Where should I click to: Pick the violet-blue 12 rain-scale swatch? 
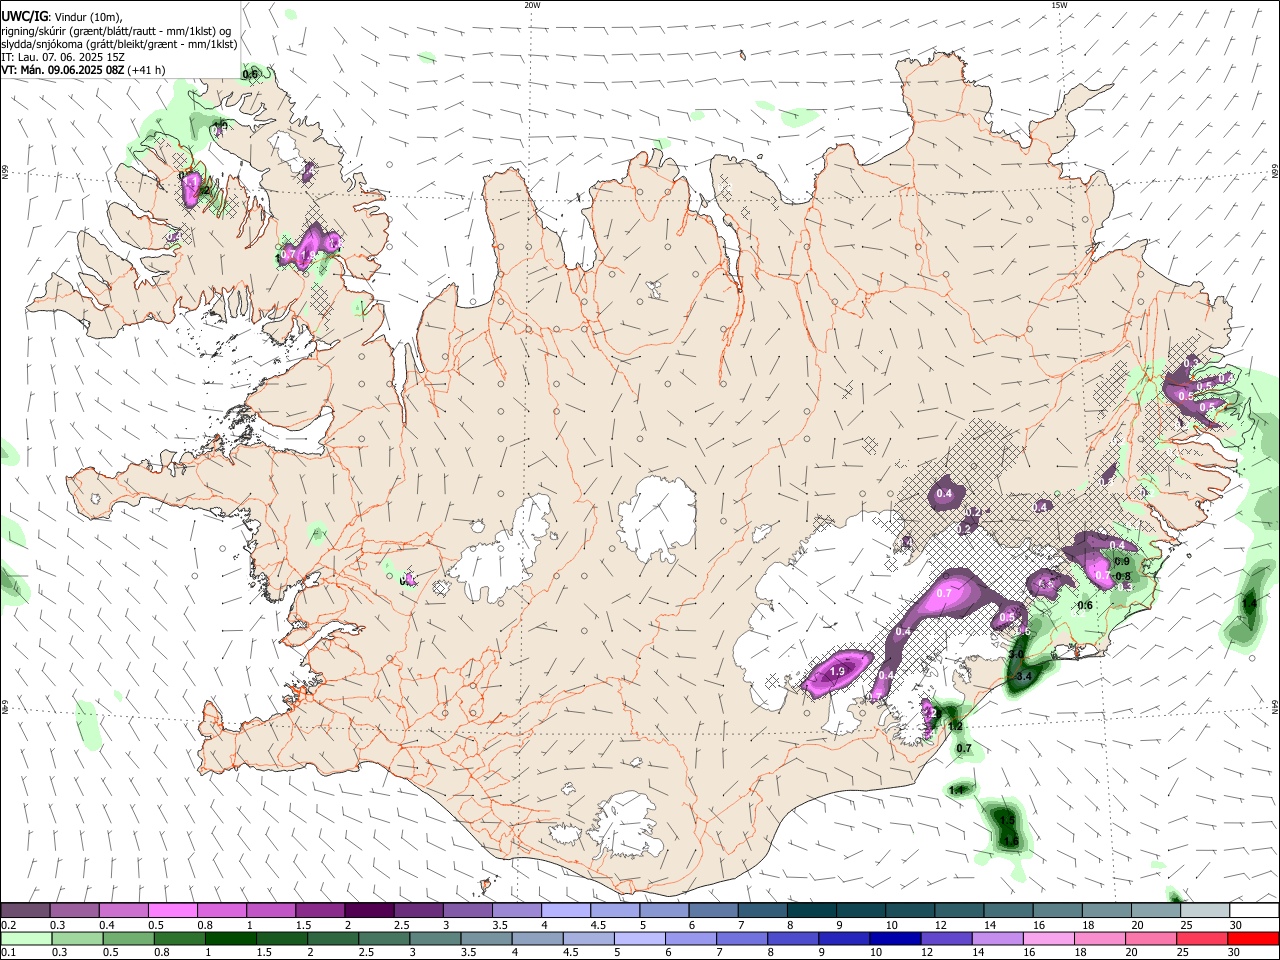946,938
